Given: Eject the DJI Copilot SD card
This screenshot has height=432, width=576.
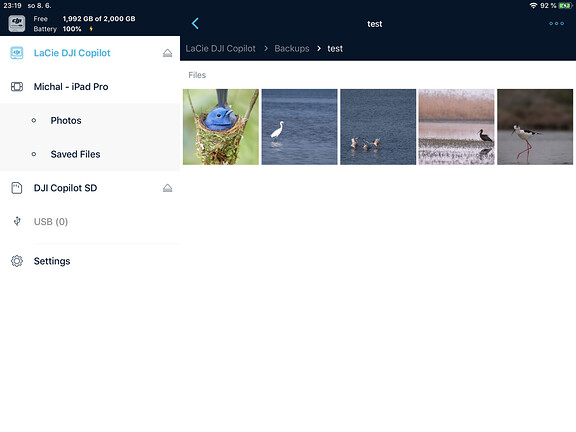Looking at the screenshot, I should pos(168,188).
